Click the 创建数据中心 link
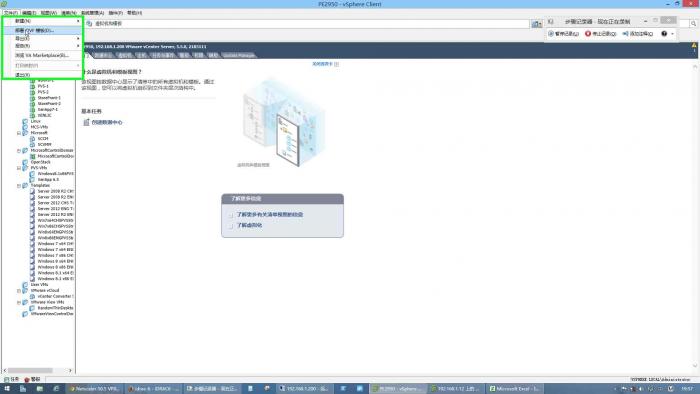Image resolution: width=700 pixels, height=394 pixels. tap(107, 122)
